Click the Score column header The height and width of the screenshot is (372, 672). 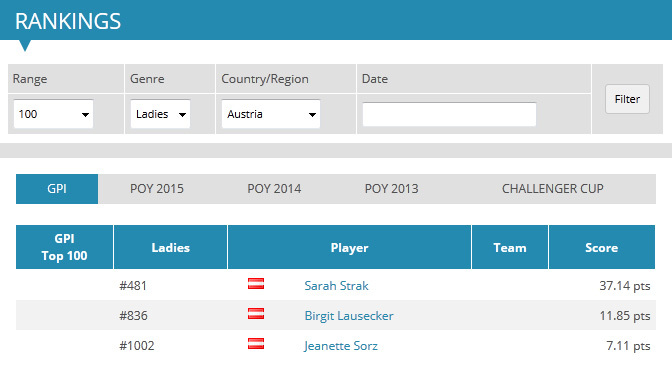coord(602,247)
